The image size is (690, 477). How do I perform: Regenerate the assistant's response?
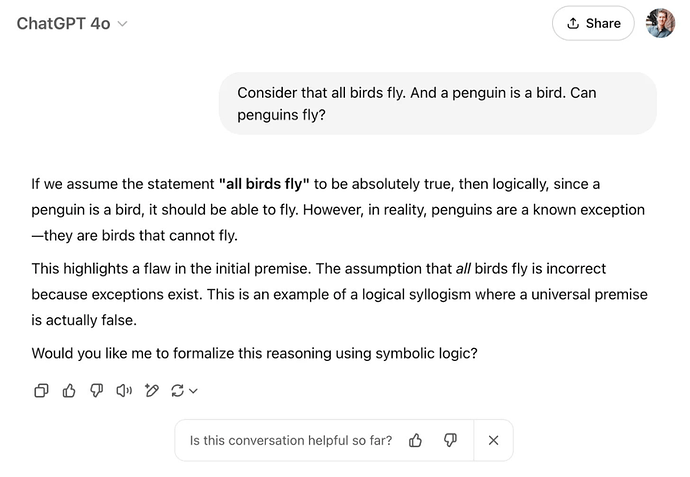(x=178, y=391)
